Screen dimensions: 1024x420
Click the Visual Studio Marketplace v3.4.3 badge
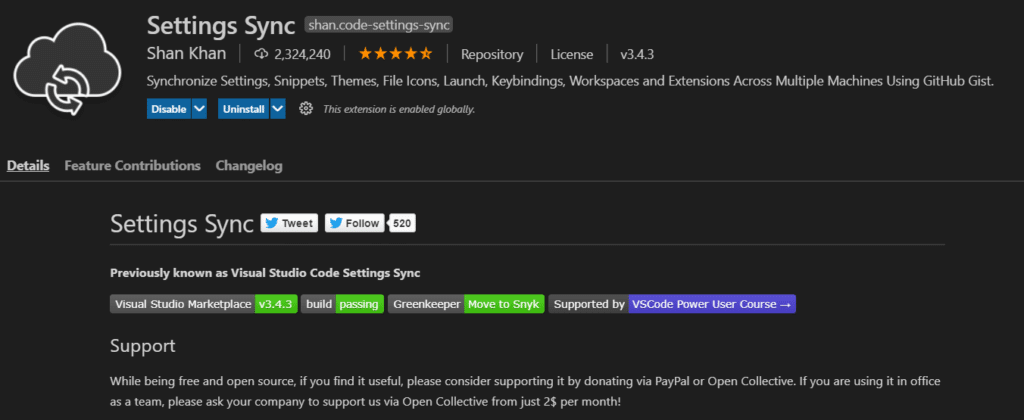pos(204,304)
